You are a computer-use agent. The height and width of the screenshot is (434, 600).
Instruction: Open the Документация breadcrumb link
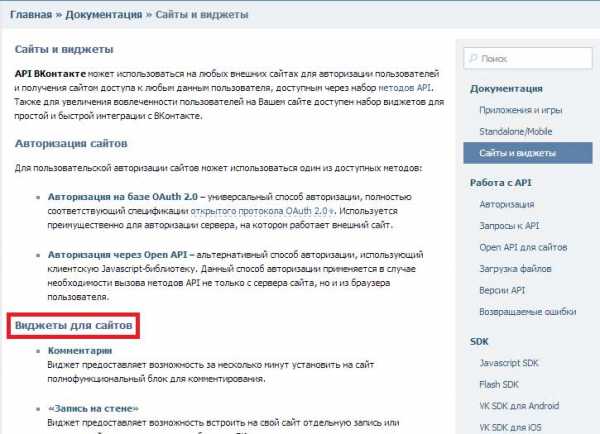click(104, 15)
